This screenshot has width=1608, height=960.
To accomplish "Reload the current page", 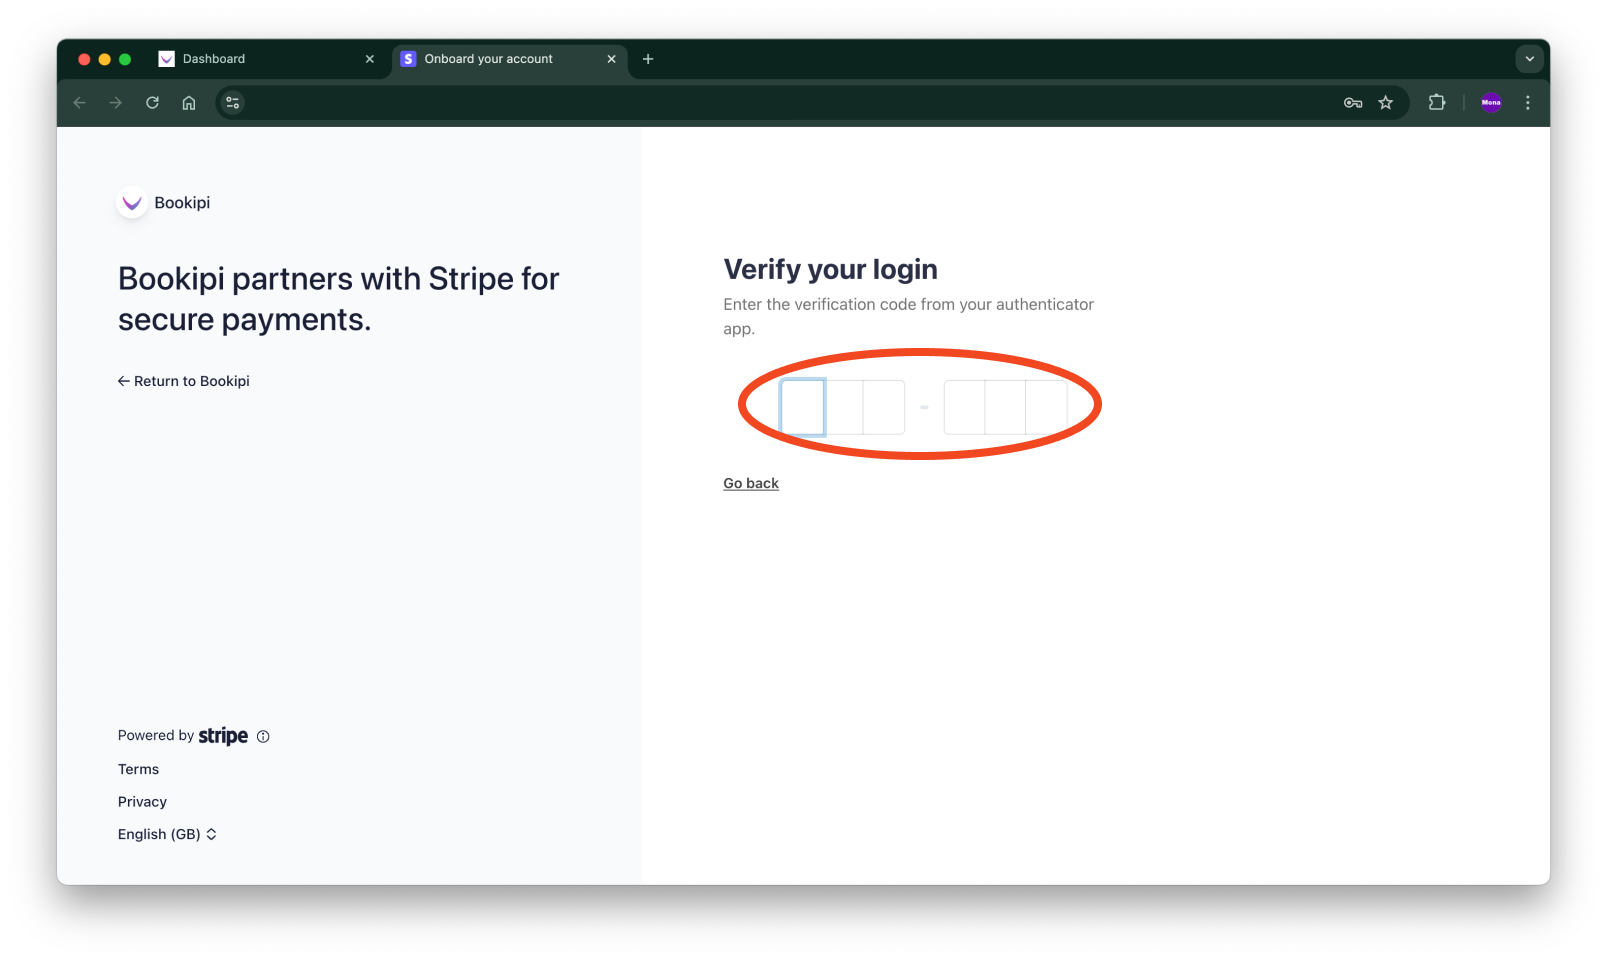I will pos(152,102).
